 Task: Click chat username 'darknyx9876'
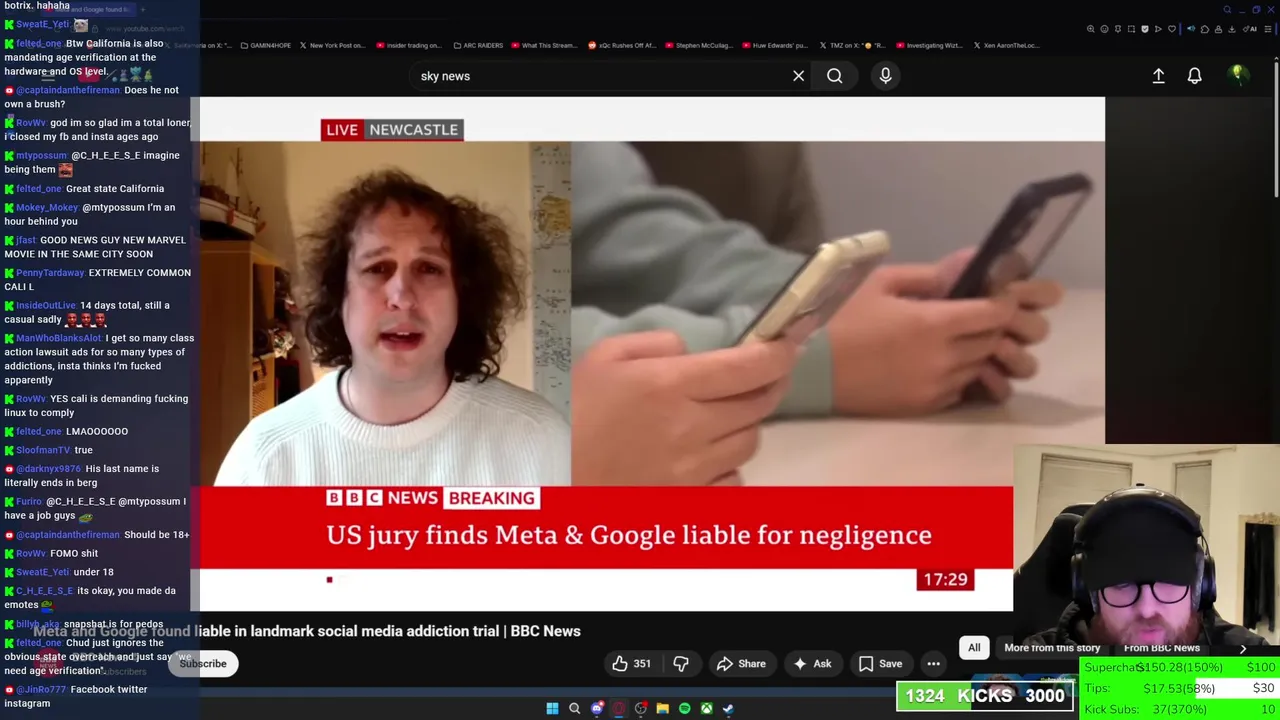click(48, 469)
